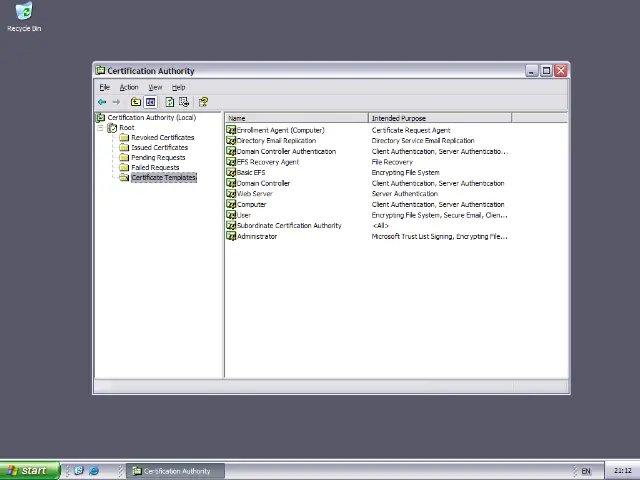The width and height of the screenshot is (640, 480).
Task: Select the Failed Requests tree label
Action: coord(155,167)
